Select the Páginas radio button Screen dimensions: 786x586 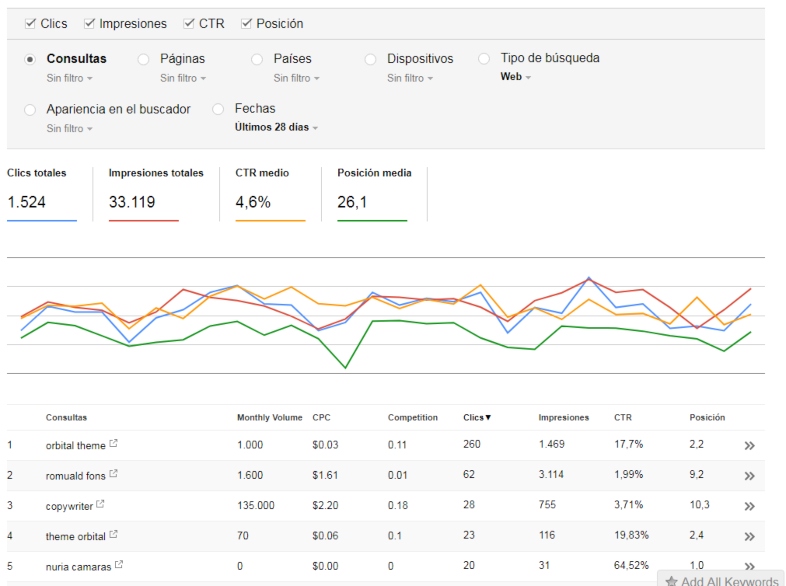(143, 59)
